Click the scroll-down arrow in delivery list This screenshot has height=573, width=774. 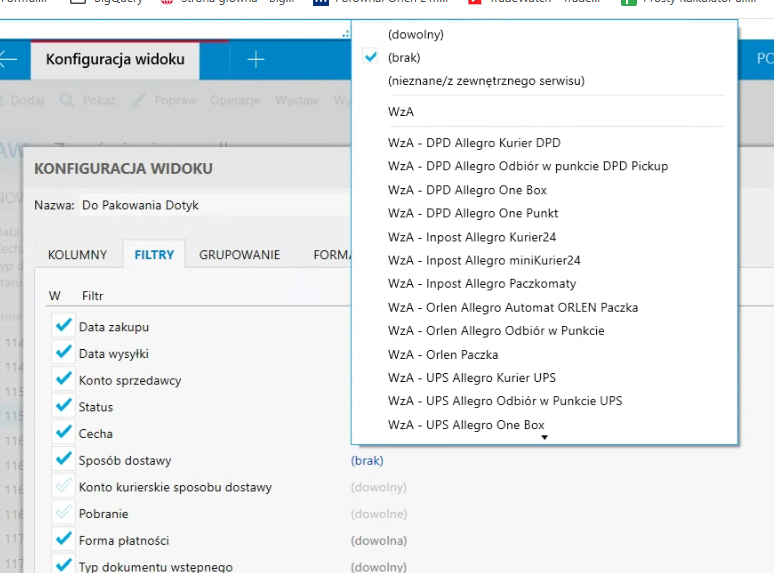point(544,437)
